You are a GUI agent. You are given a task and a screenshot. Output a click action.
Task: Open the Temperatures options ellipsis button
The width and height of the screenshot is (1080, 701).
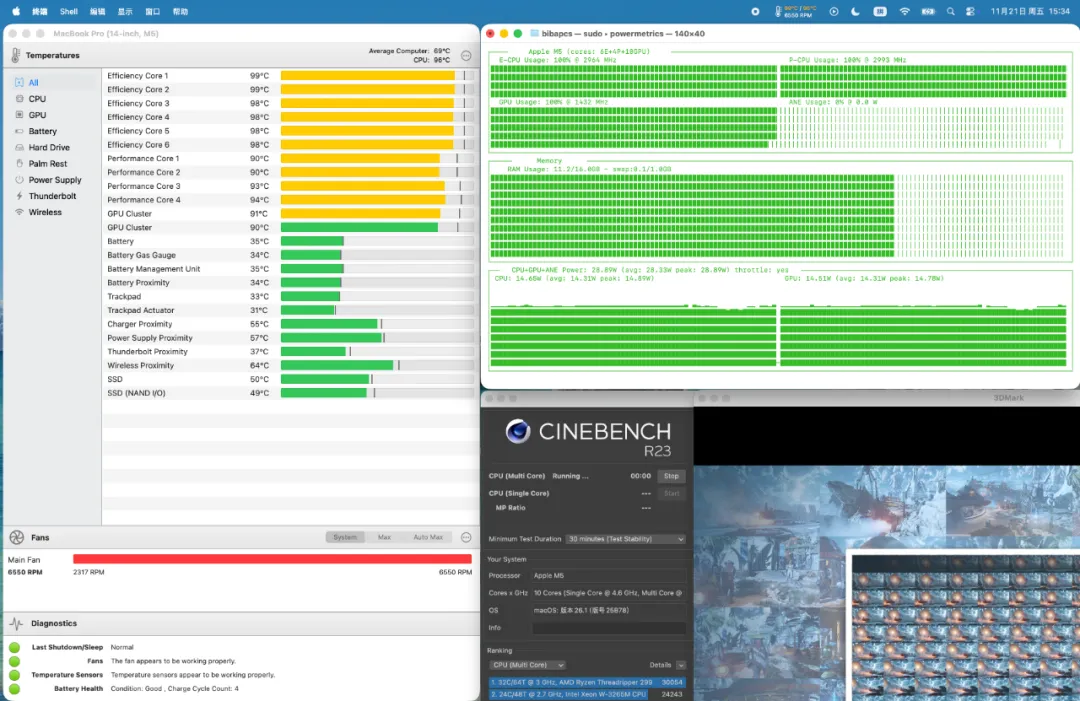[x=466, y=56]
